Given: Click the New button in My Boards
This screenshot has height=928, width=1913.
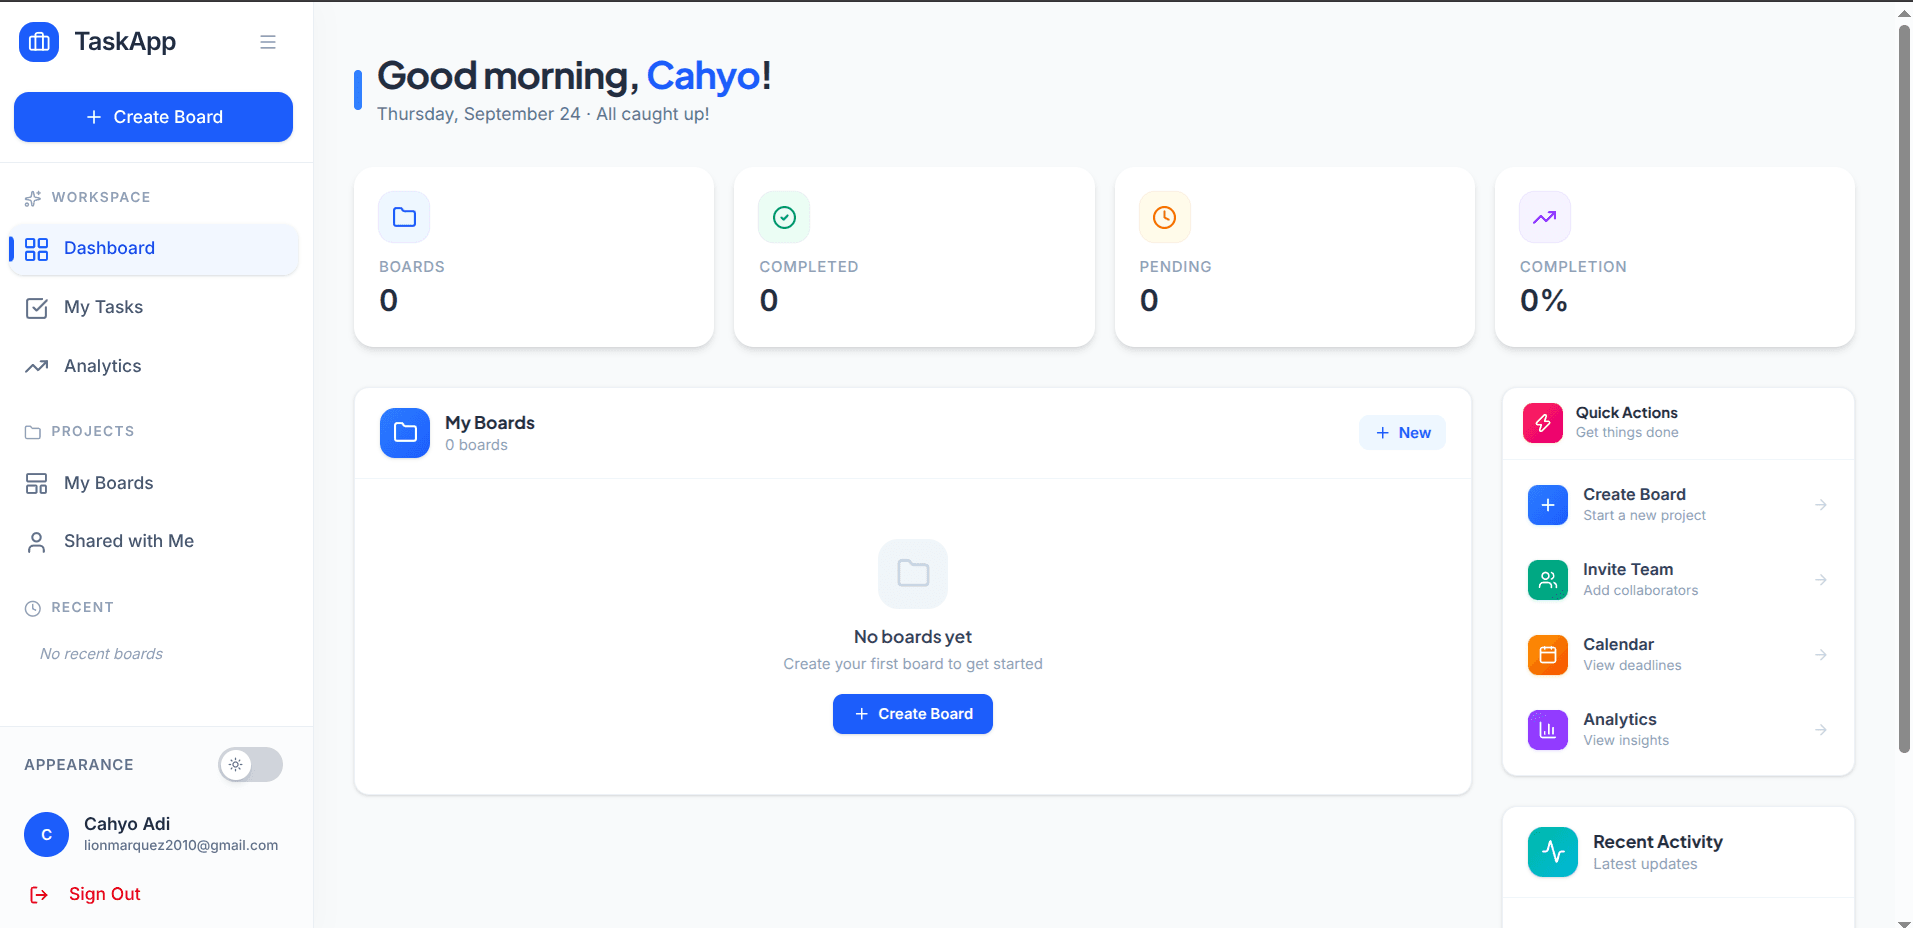Looking at the screenshot, I should [x=1402, y=433].
